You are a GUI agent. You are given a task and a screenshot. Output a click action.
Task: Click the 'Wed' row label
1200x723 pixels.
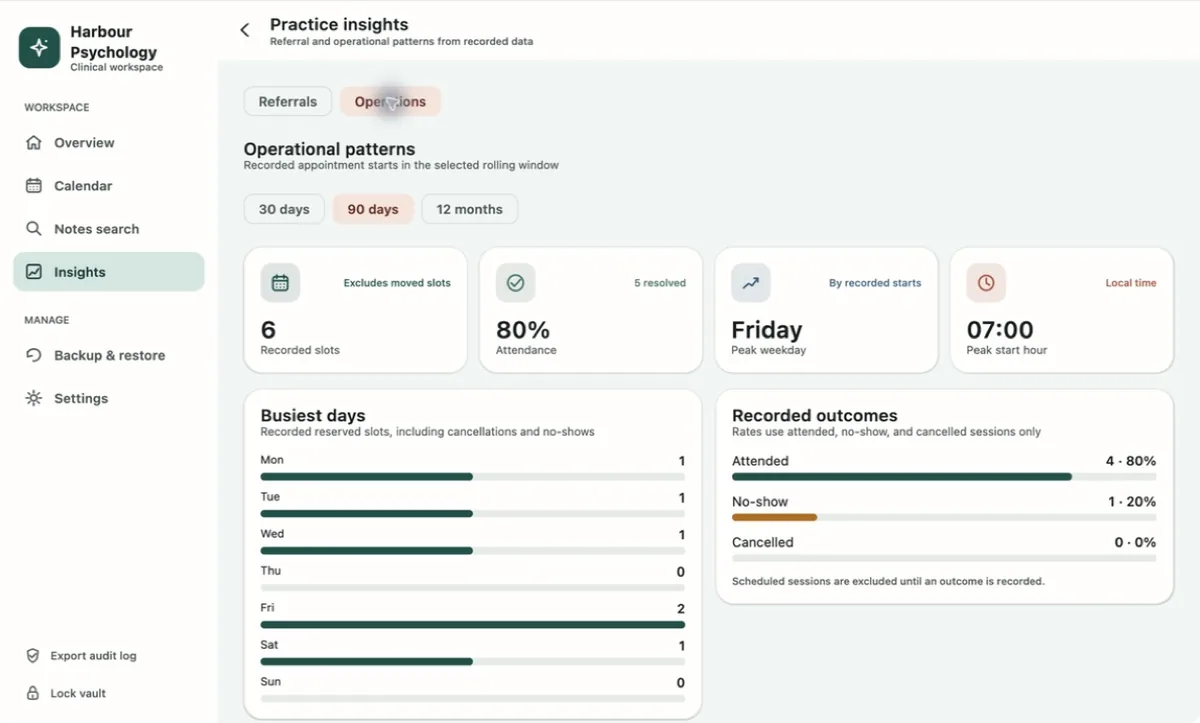(272, 534)
